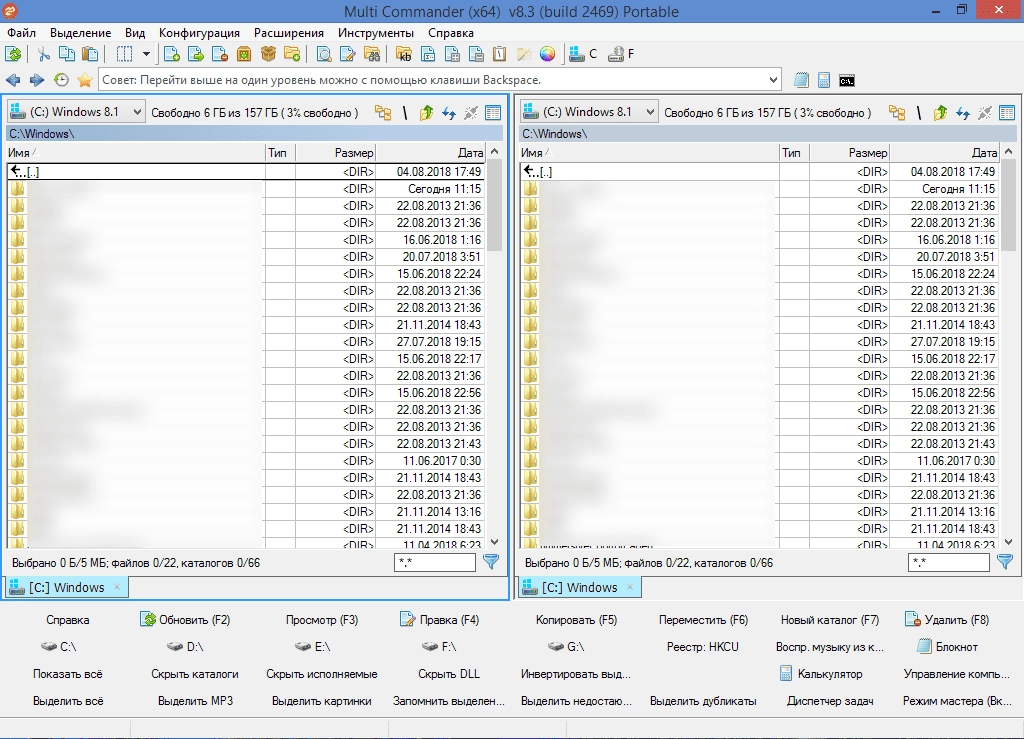Click Копировать (F5) button

coord(576,620)
